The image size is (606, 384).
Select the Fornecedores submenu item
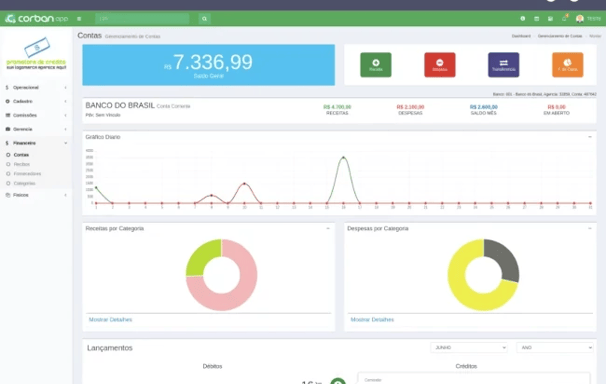[x=27, y=174]
